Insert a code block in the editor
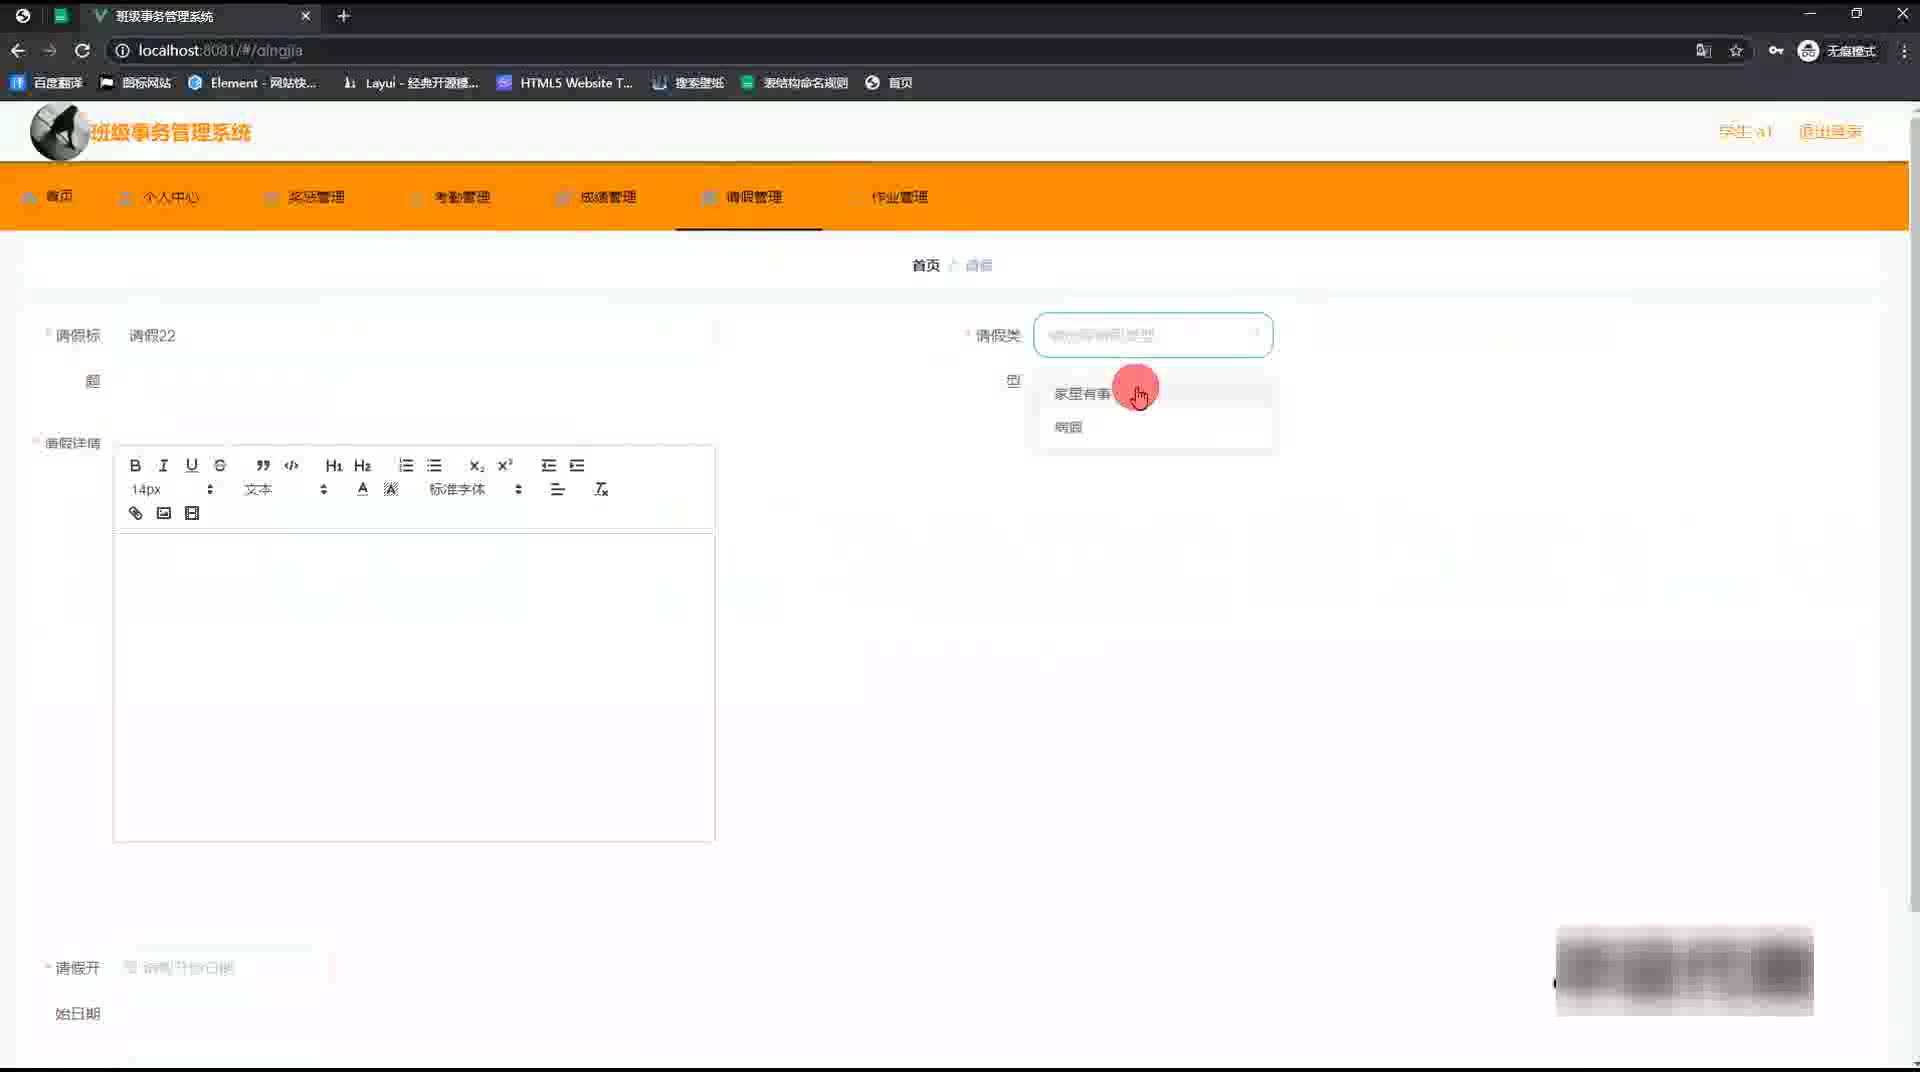 (291, 465)
